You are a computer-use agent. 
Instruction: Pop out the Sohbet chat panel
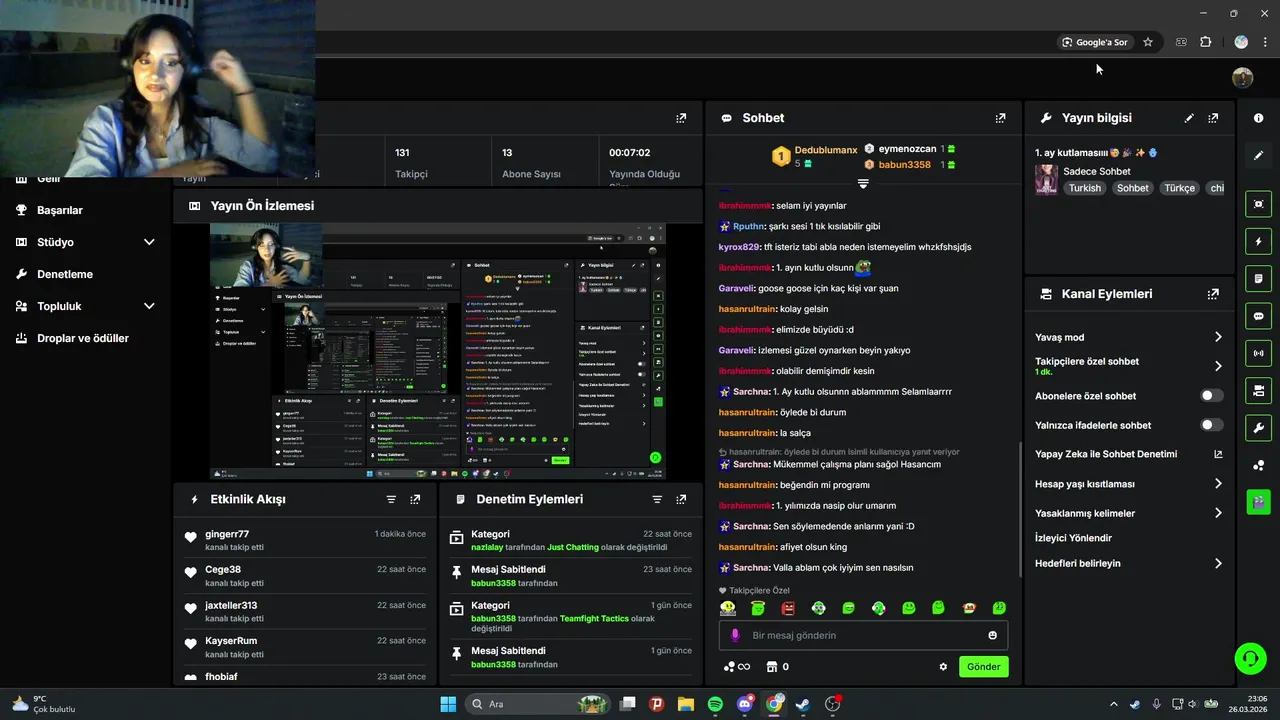point(1000,118)
